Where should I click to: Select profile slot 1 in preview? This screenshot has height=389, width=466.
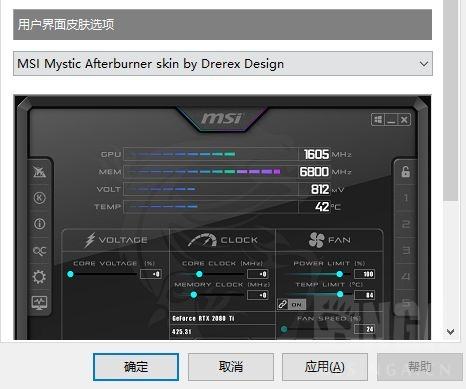tap(406, 198)
